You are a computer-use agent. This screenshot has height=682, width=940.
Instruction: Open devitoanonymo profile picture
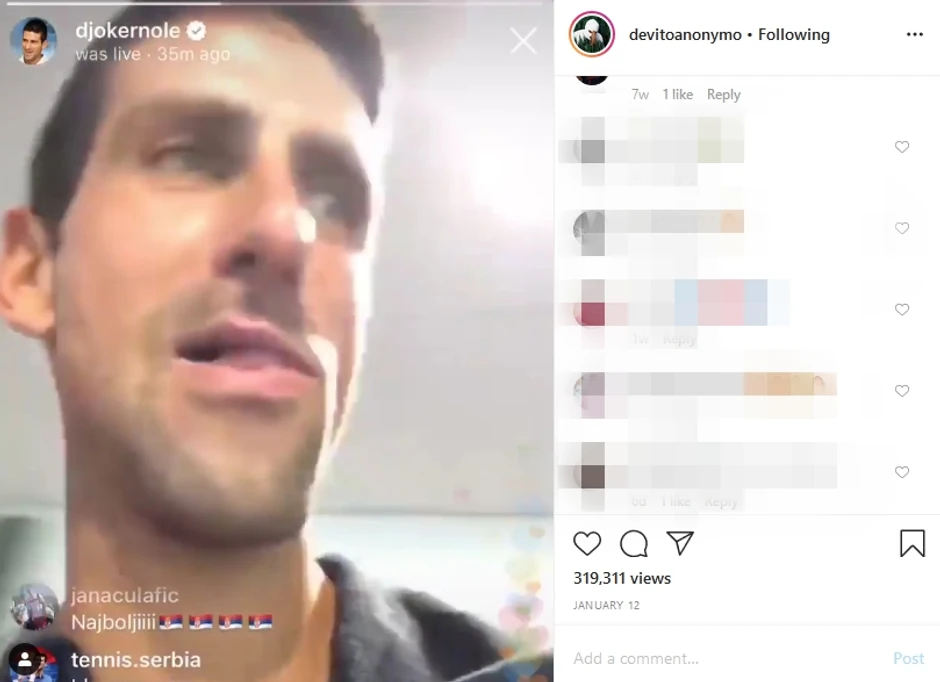[x=592, y=35]
